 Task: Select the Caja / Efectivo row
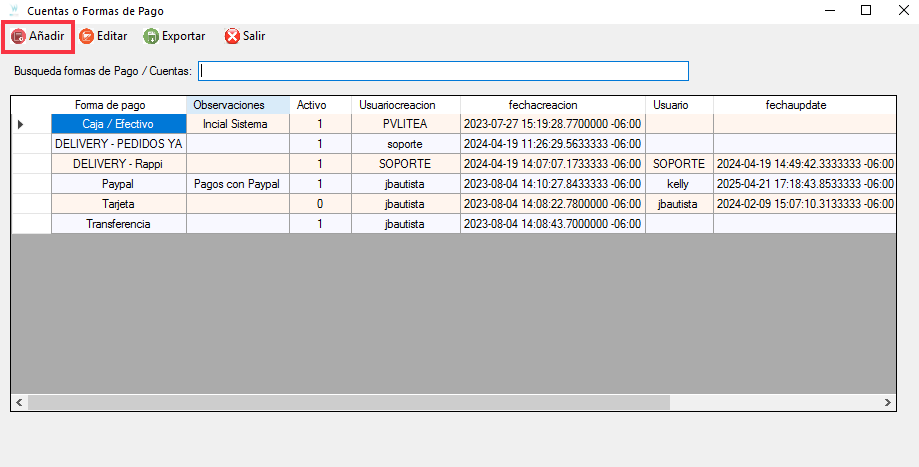[x=118, y=124]
